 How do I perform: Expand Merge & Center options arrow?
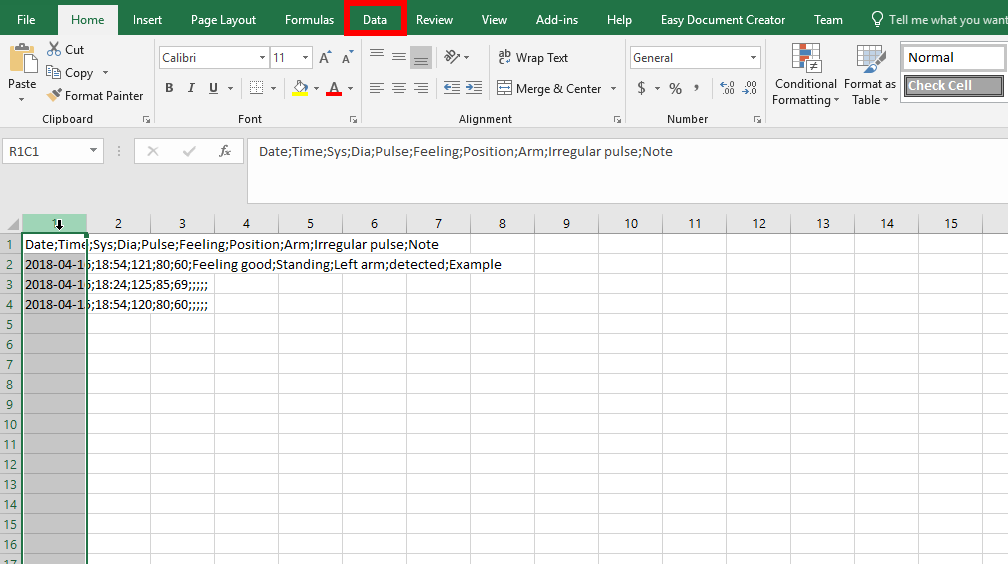pyautogui.click(x=613, y=88)
